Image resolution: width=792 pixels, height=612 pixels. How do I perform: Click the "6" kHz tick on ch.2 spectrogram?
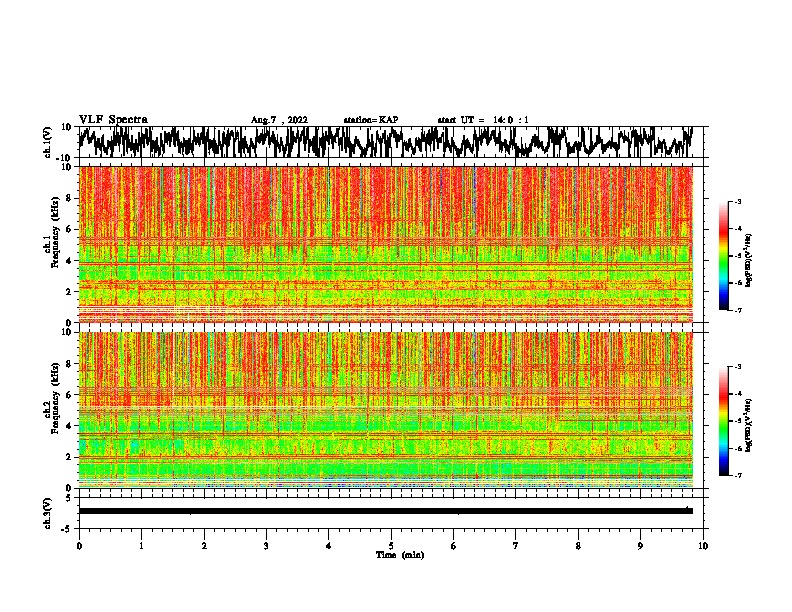coord(70,395)
